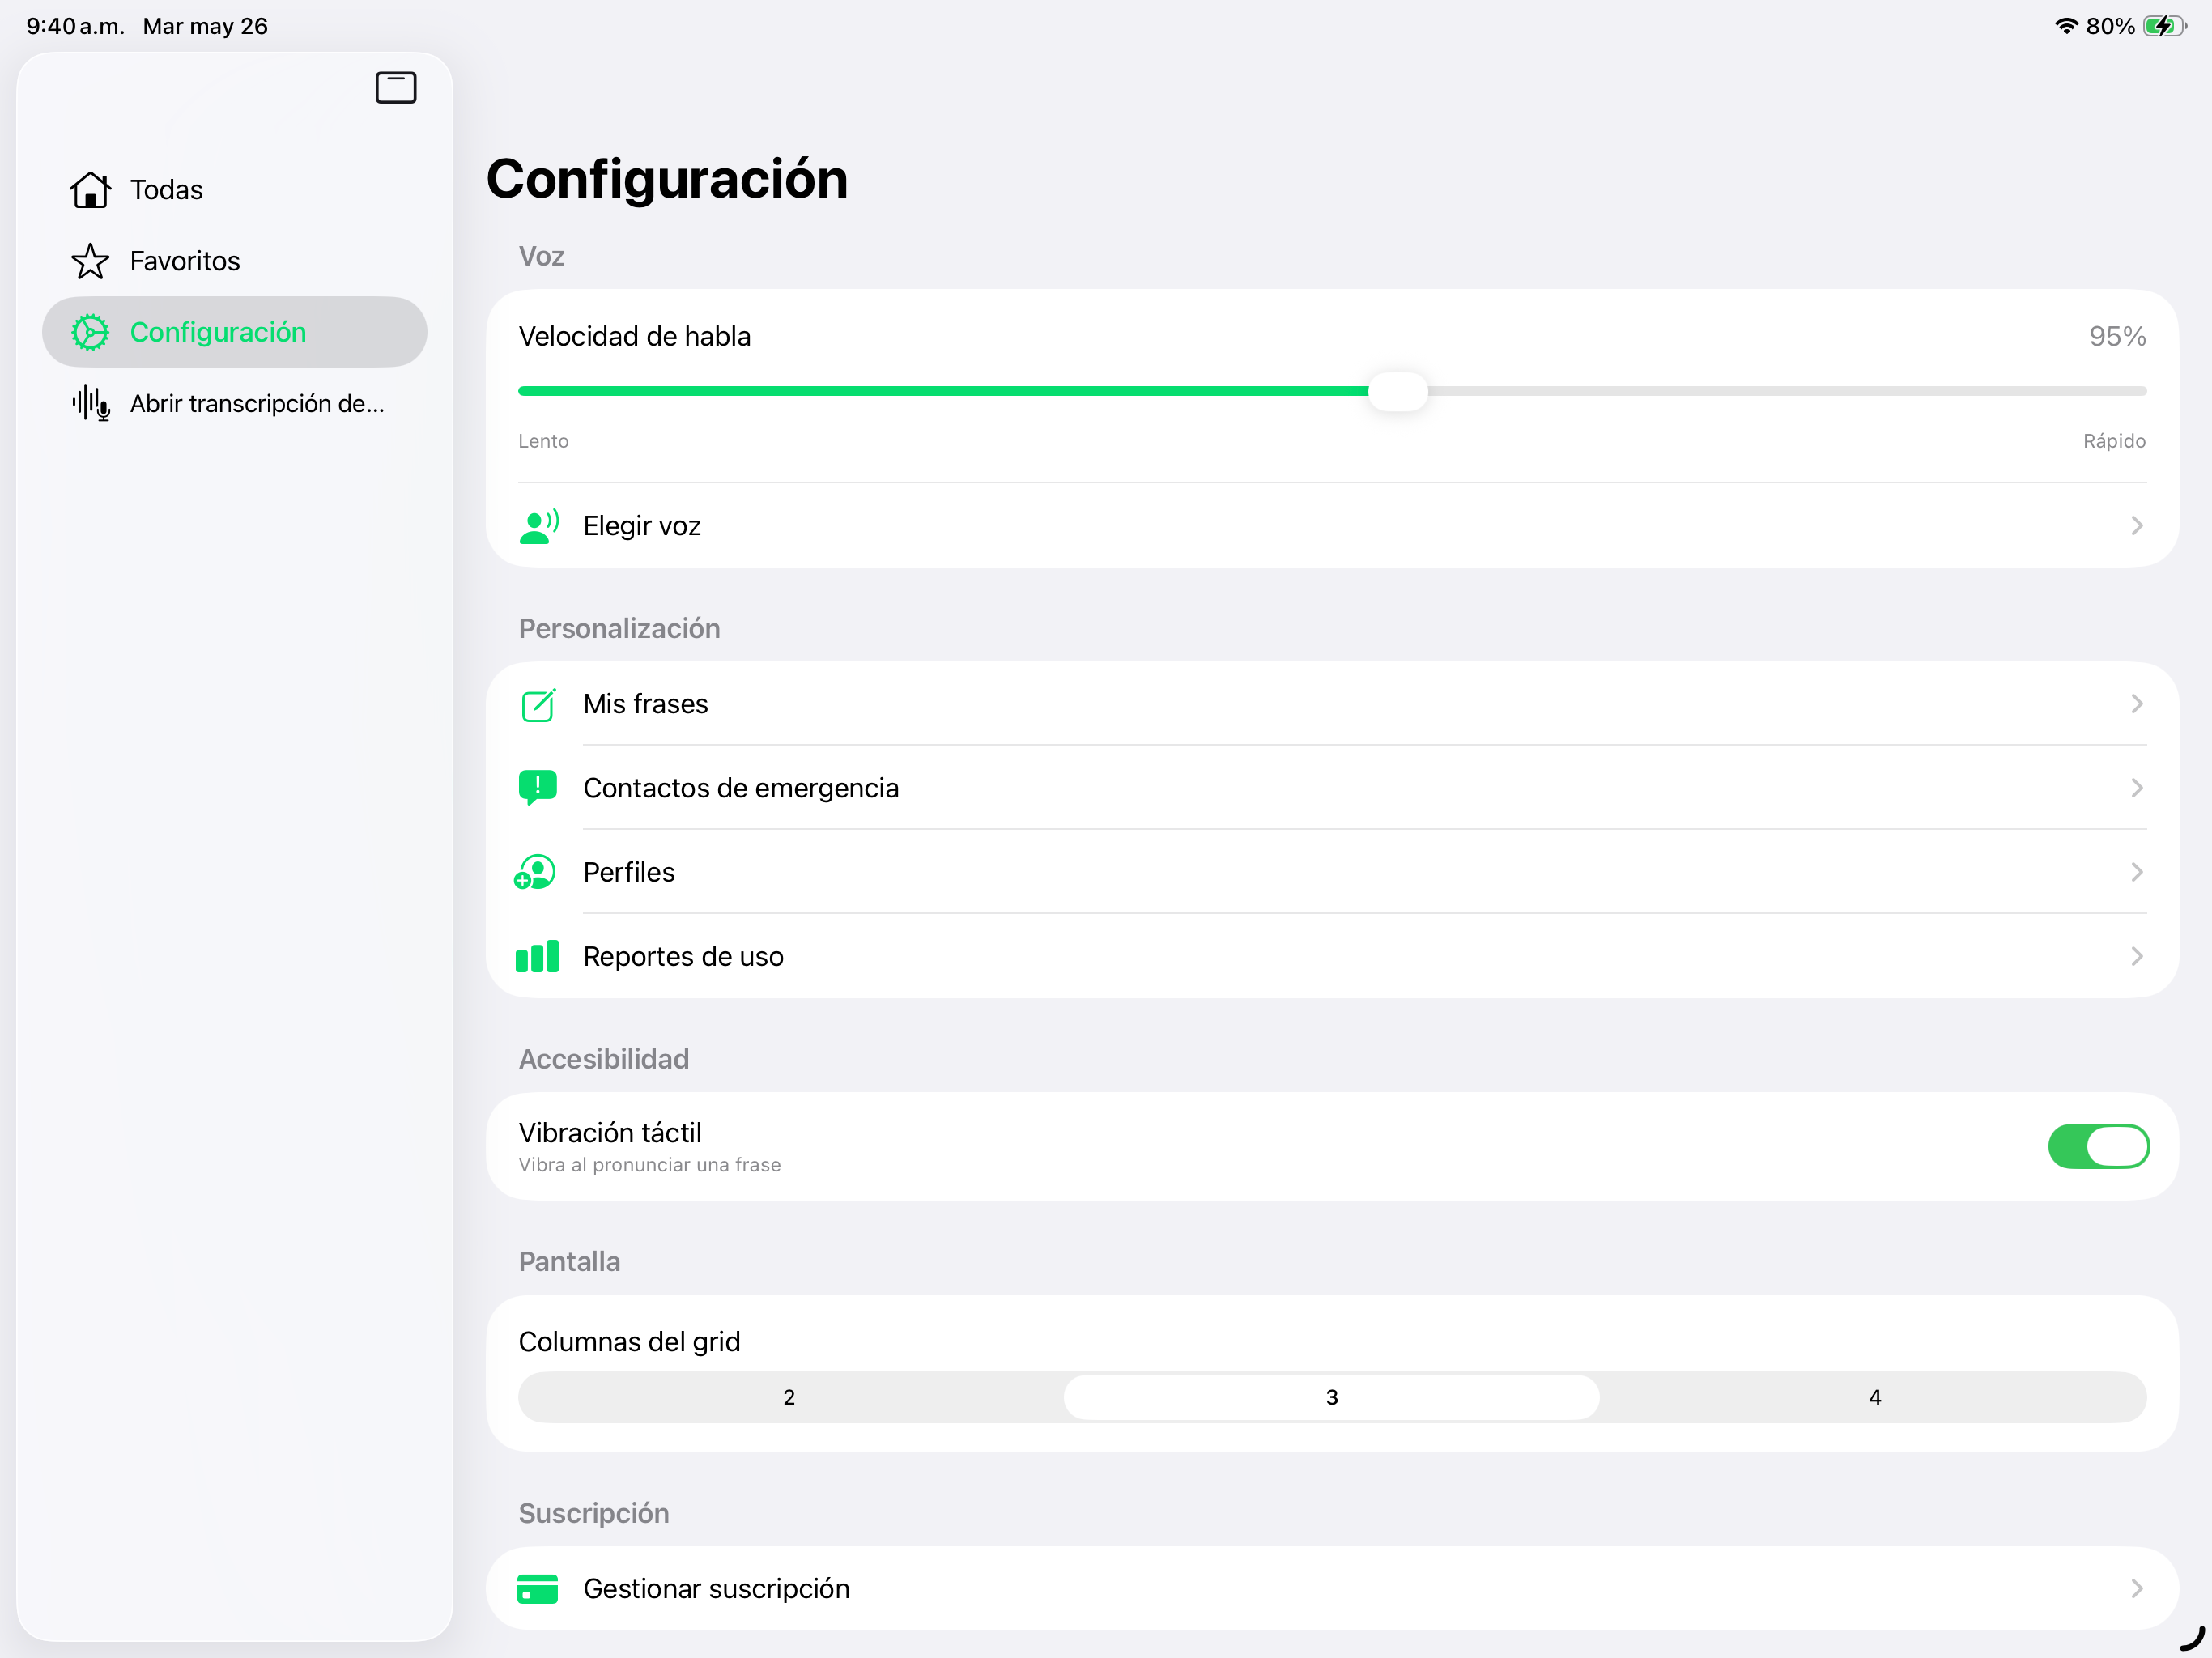Open the Elegir voz option
This screenshot has width=2212, height=1658.
[1332, 526]
